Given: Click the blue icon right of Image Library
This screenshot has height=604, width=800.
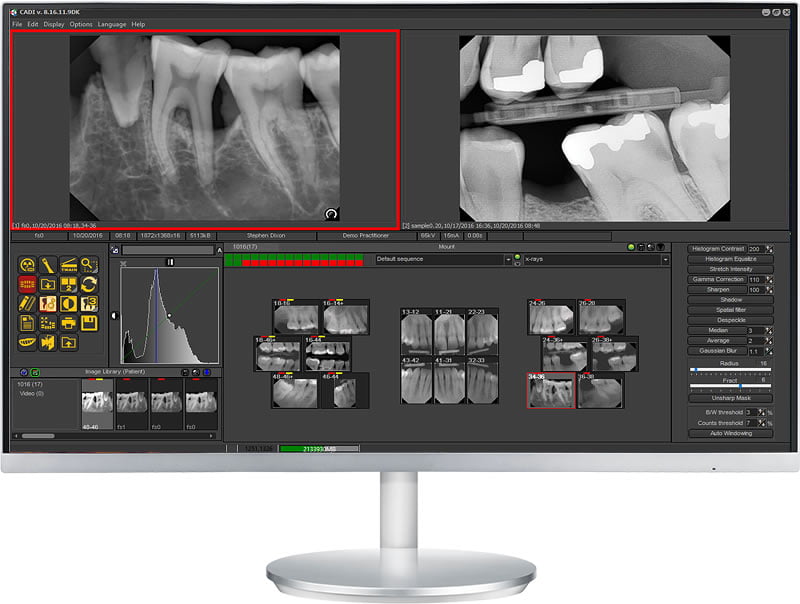Looking at the screenshot, I should coord(207,372).
